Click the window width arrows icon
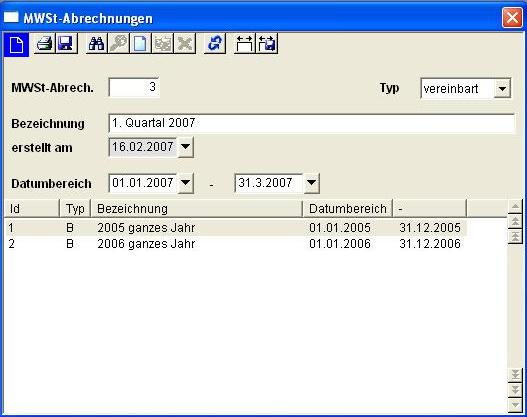This screenshot has width=527, height=417. [244, 43]
